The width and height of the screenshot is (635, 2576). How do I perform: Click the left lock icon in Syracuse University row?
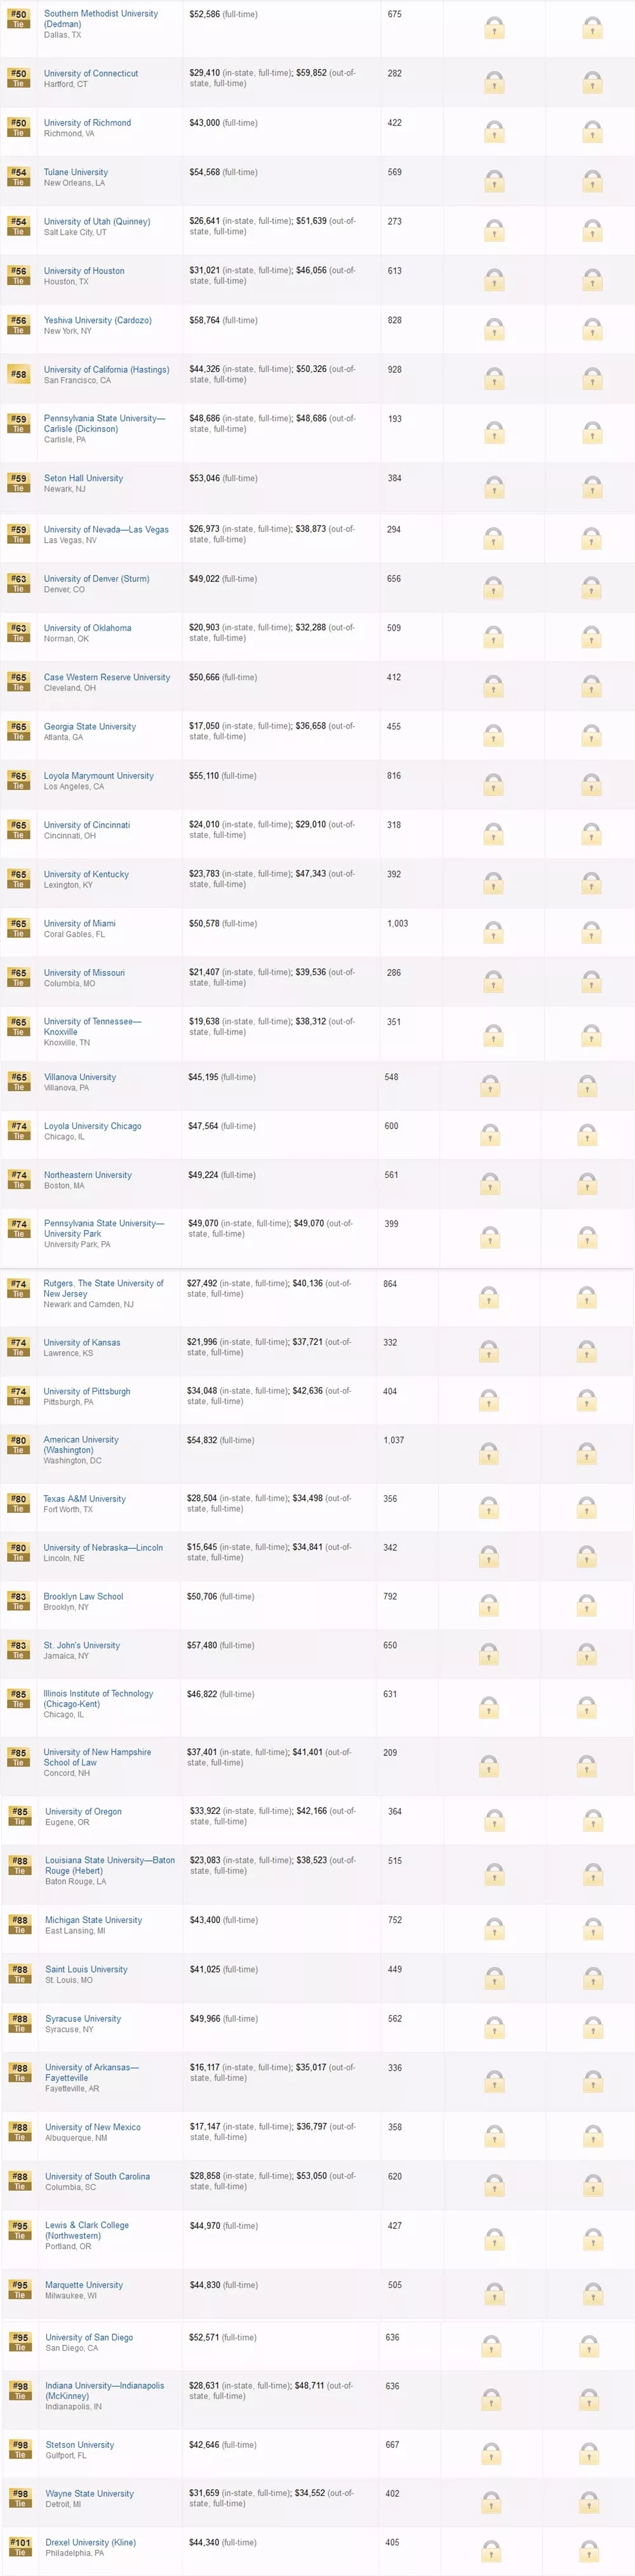click(494, 2028)
